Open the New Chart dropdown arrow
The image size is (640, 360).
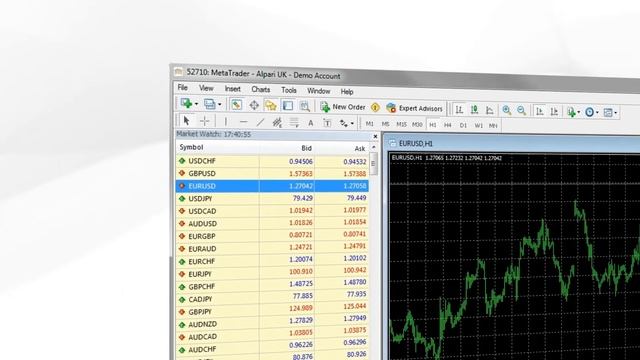(x=196, y=104)
